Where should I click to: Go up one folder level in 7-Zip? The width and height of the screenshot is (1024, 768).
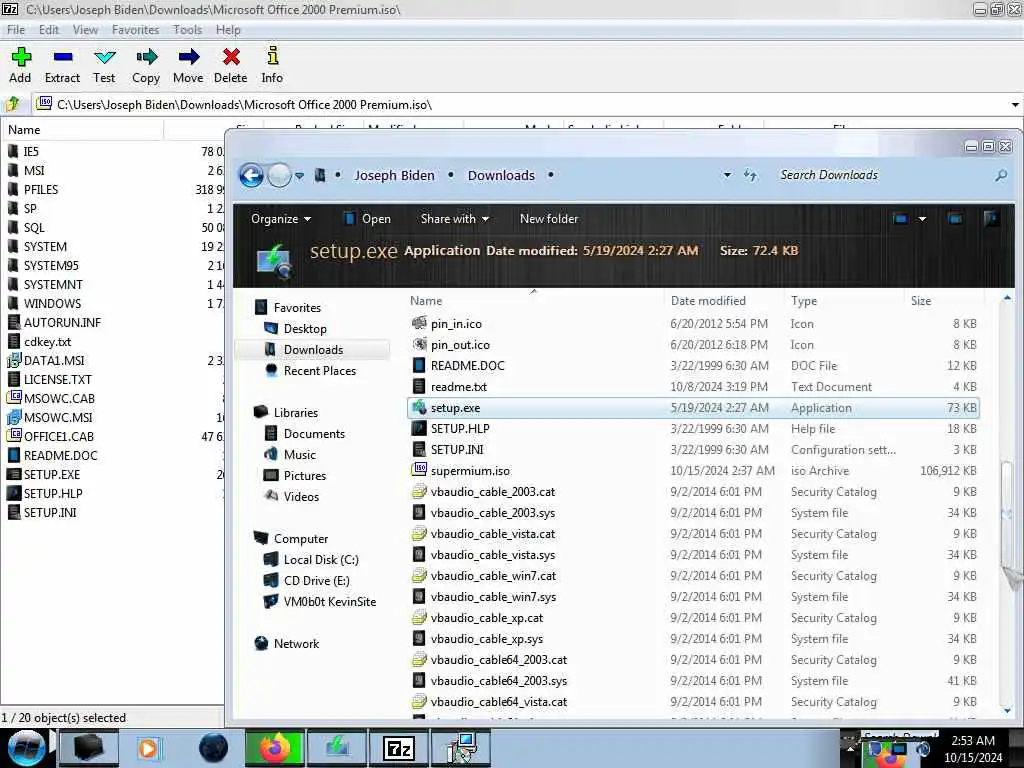tap(12, 104)
